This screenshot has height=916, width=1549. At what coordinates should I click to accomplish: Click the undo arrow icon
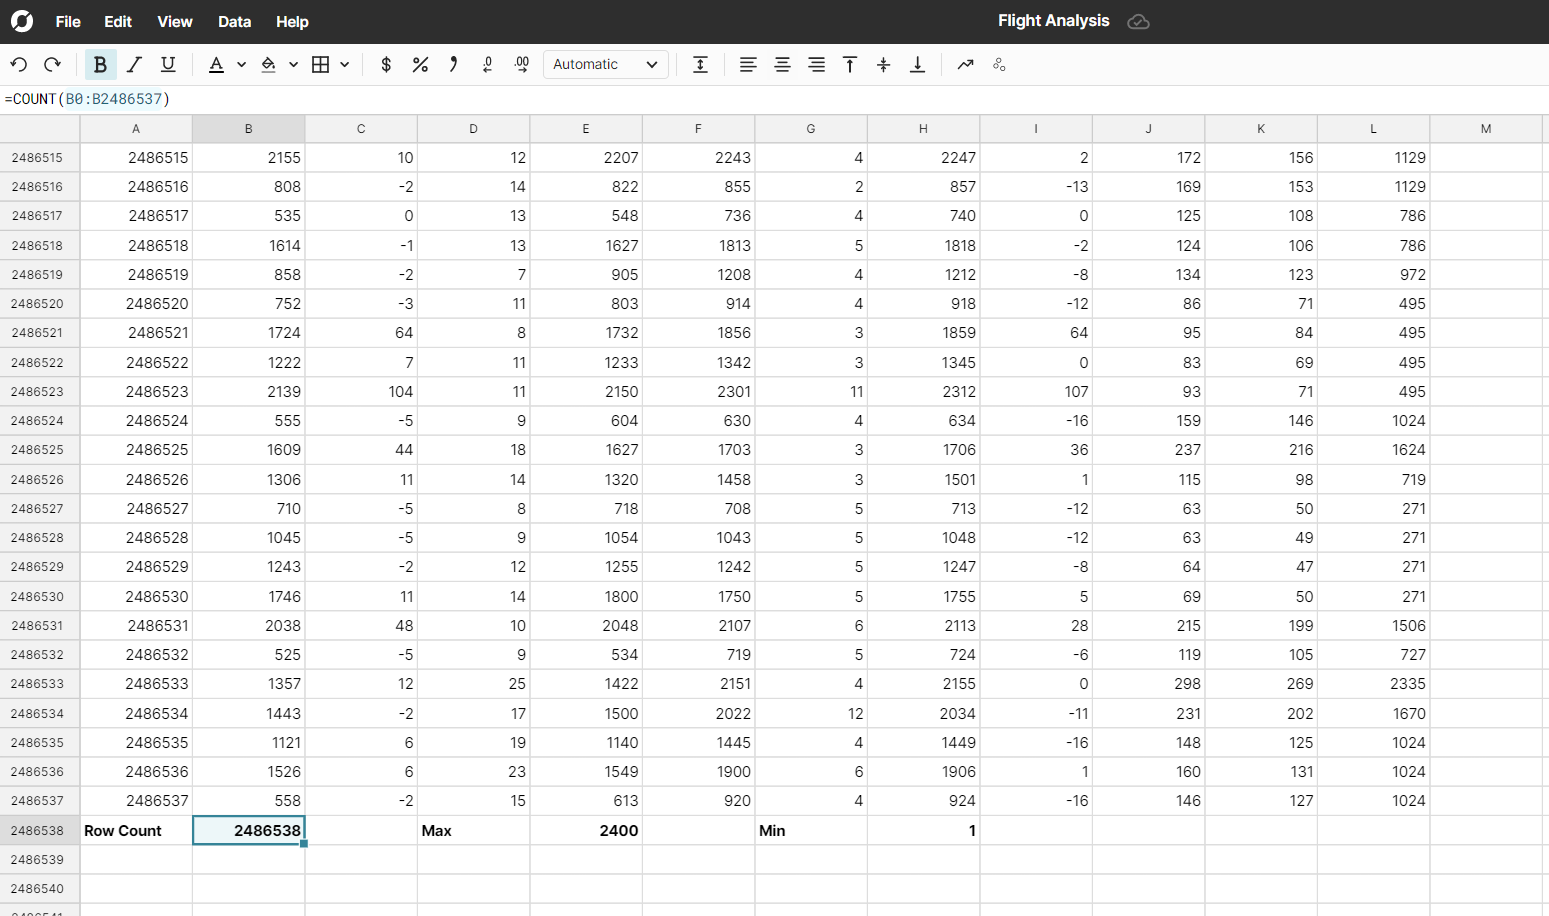tap(18, 65)
